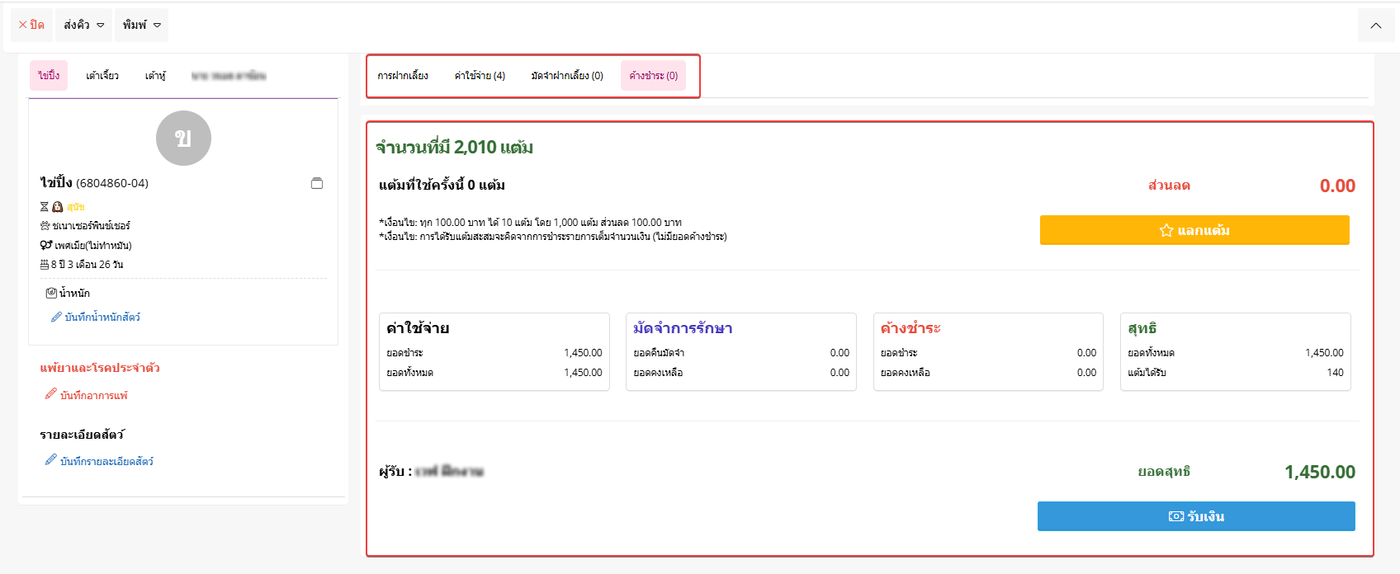Click the รายละเอียดสัตว์ heading
The height and width of the screenshot is (574, 1400).
[x=82, y=434]
